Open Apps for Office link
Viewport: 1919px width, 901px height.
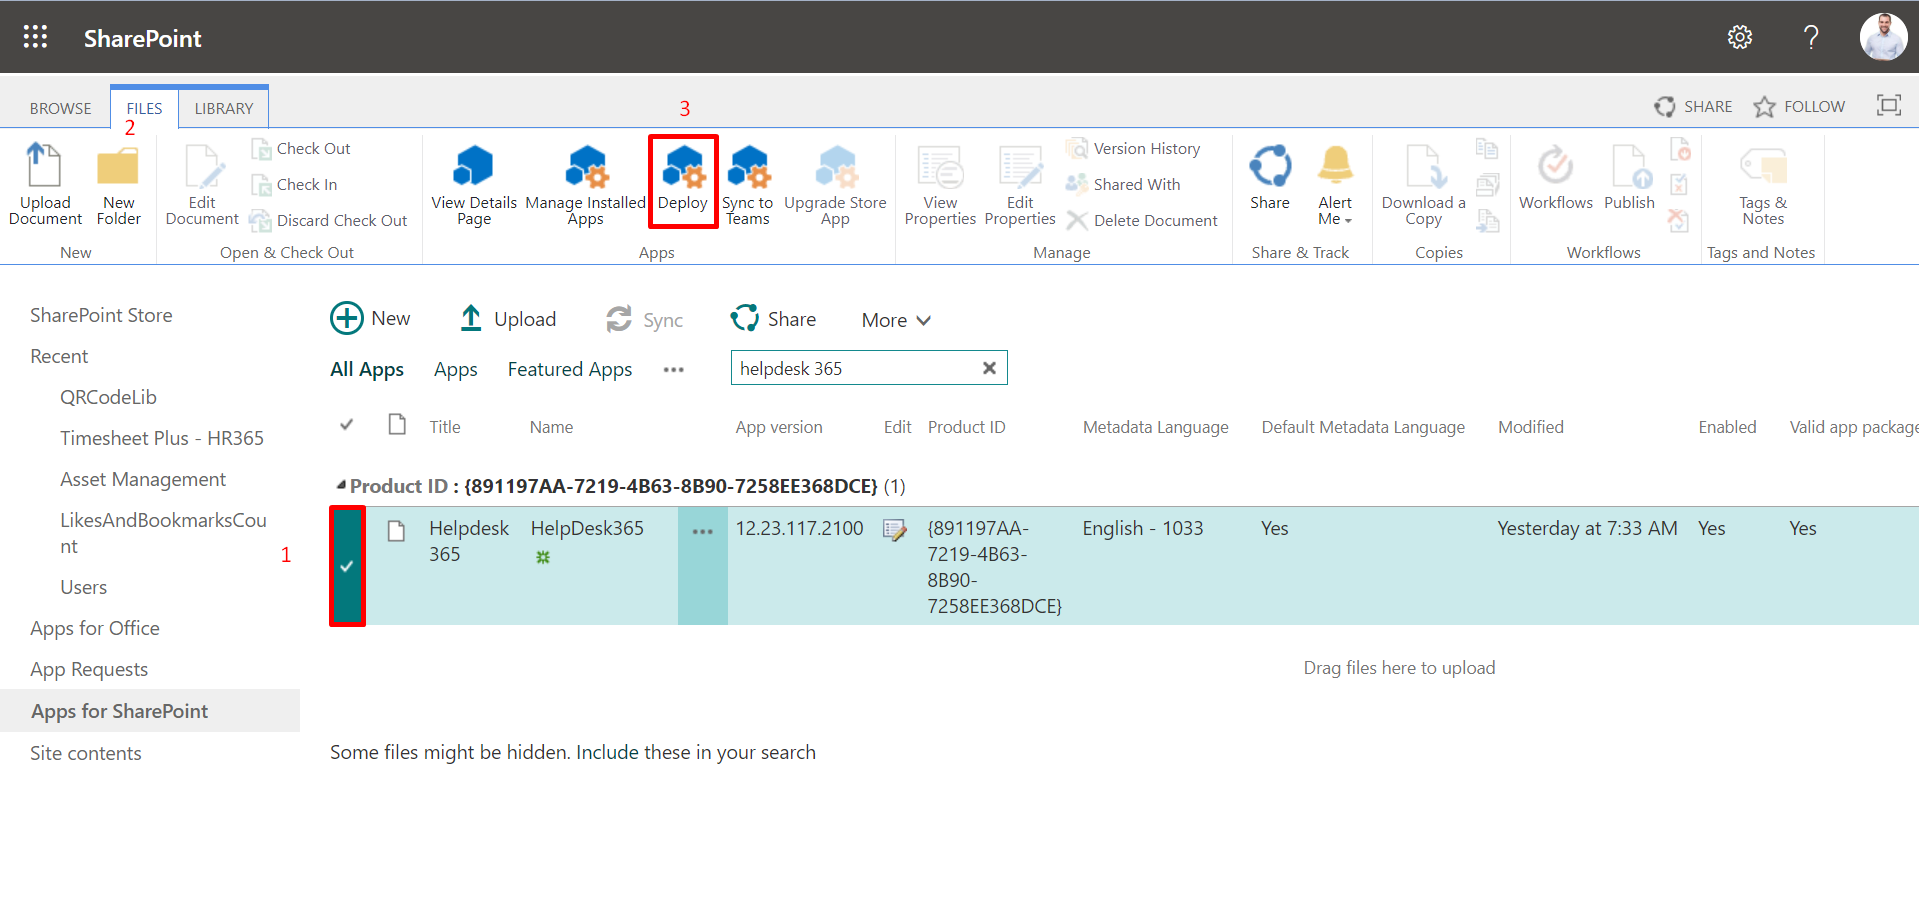(95, 628)
